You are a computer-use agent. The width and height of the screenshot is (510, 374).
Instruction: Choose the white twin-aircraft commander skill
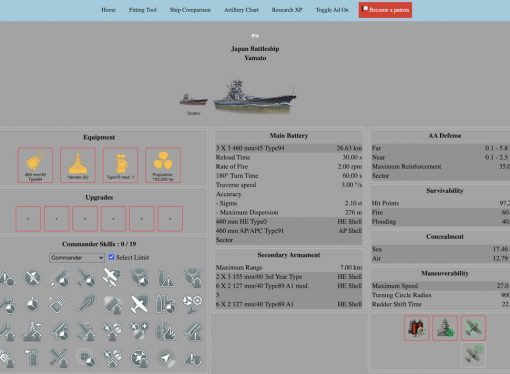tap(112, 278)
